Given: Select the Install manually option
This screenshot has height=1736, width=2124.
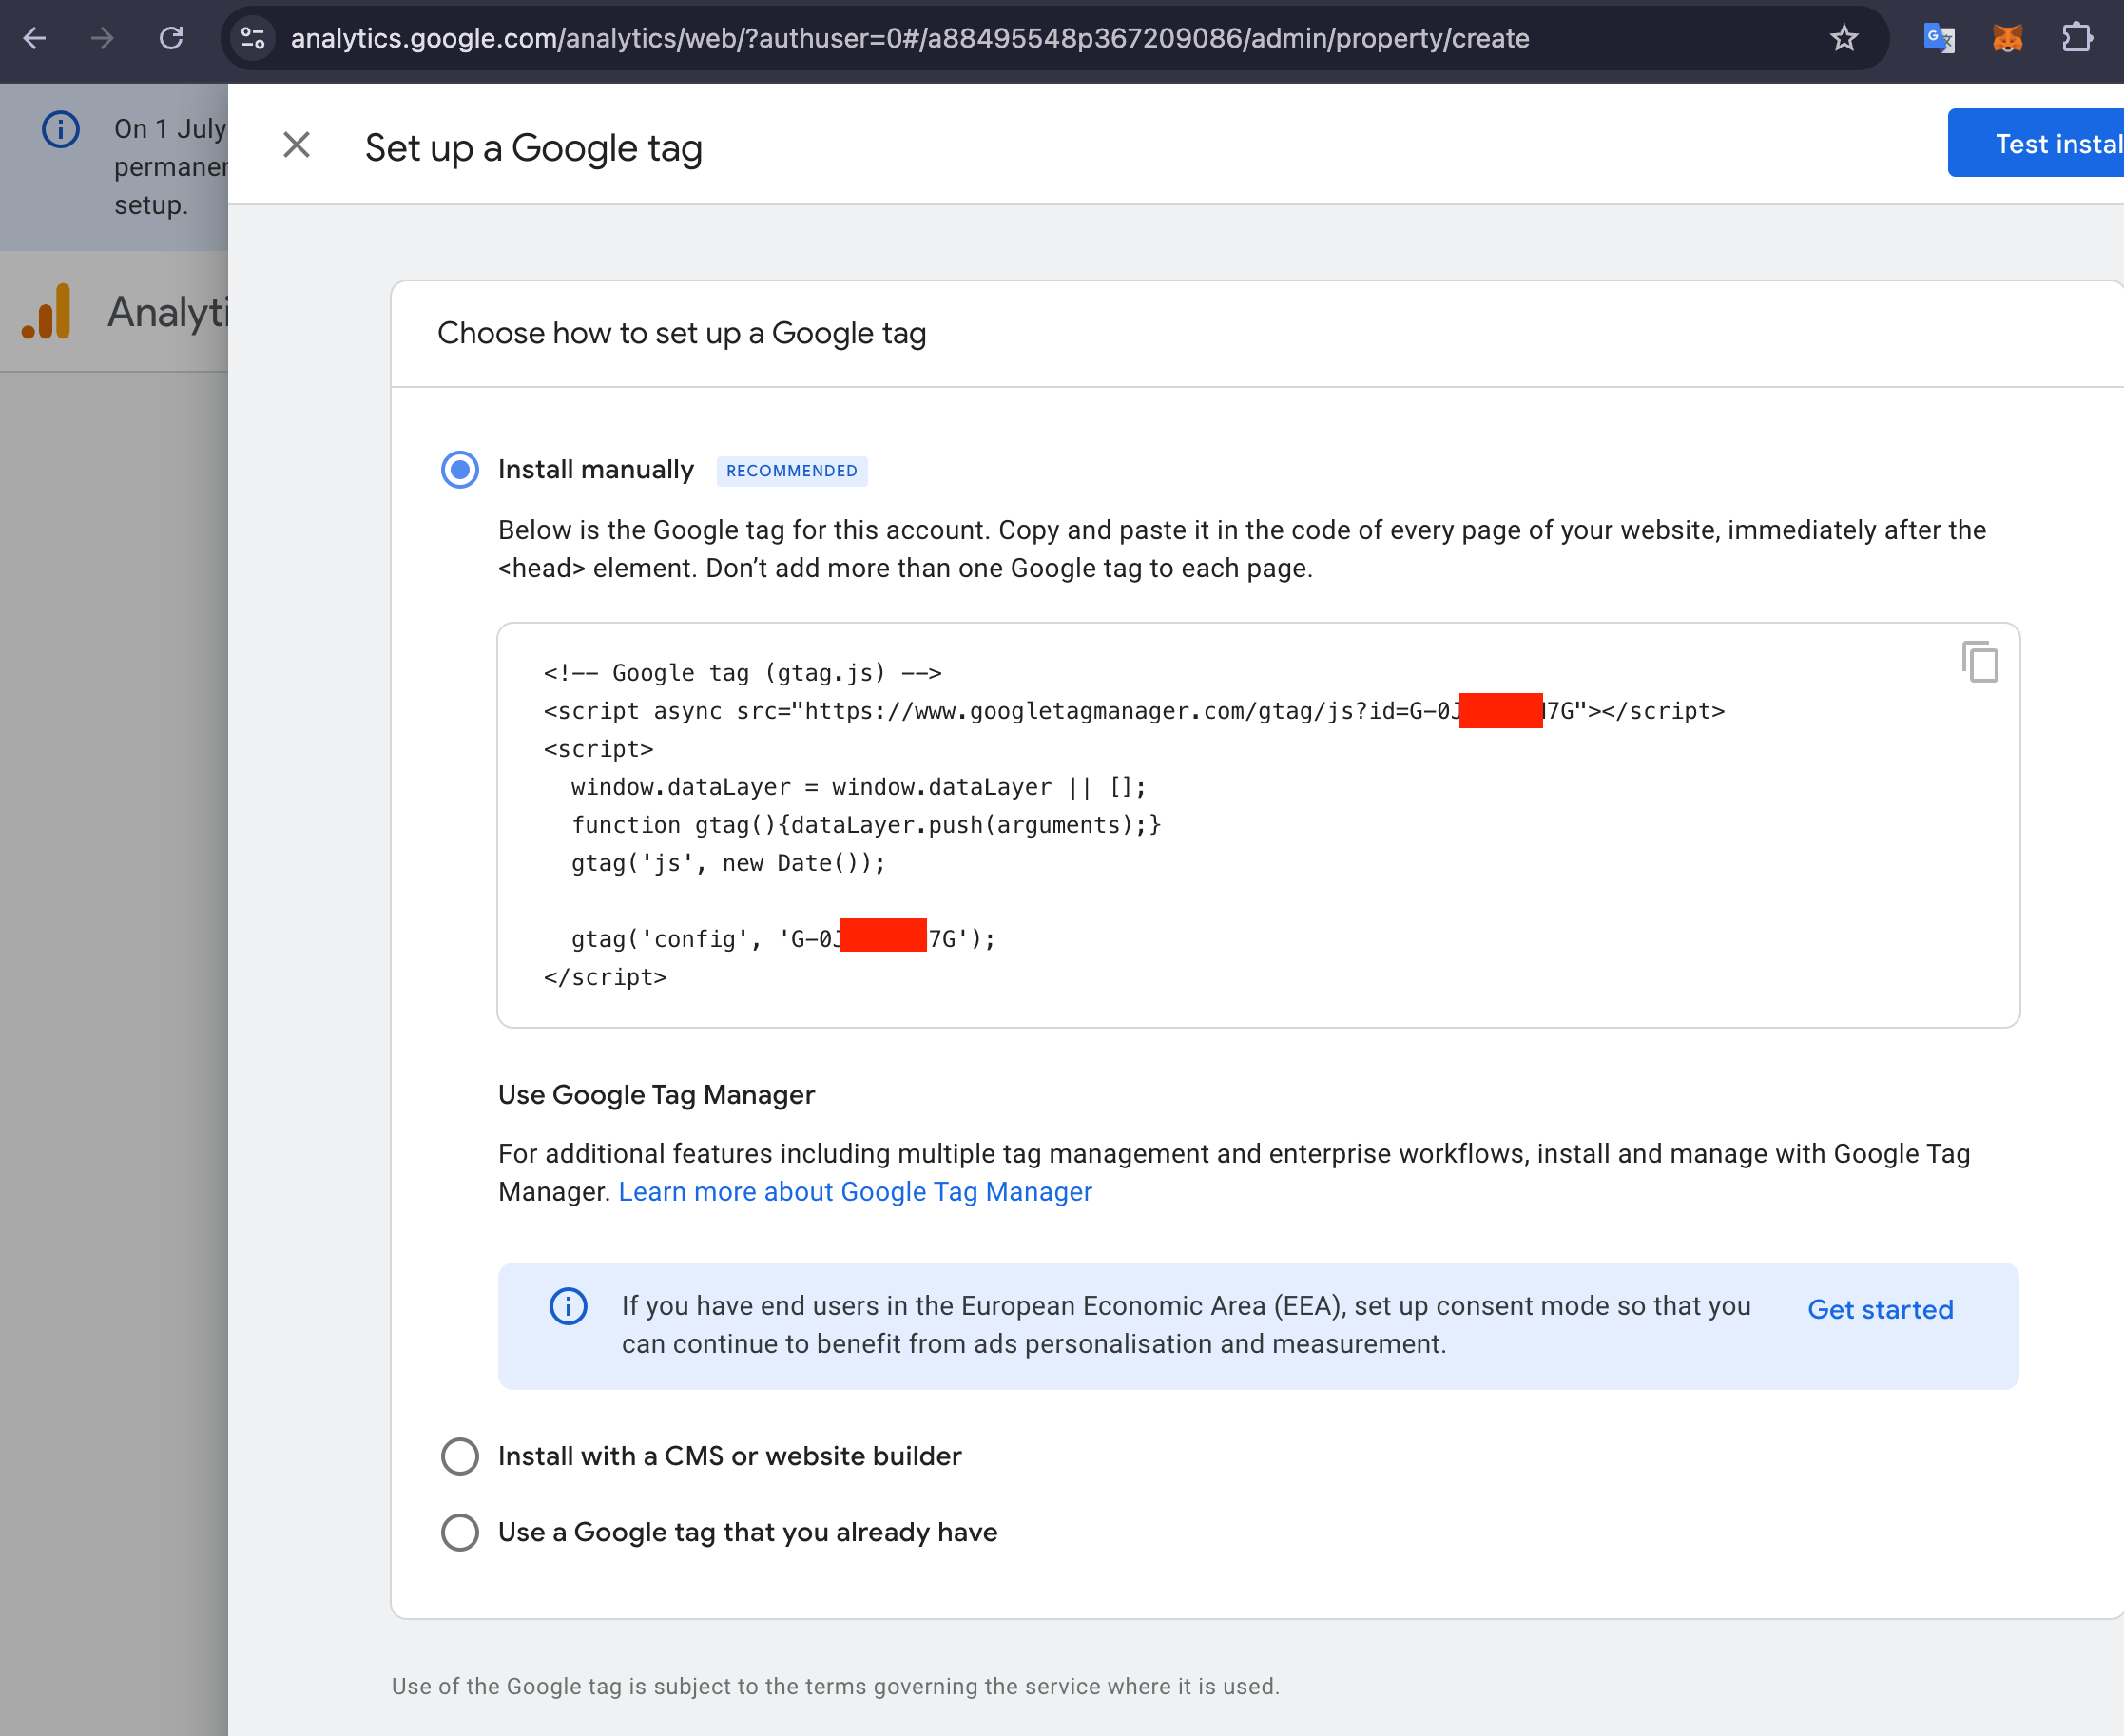Looking at the screenshot, I should [460, 470].
